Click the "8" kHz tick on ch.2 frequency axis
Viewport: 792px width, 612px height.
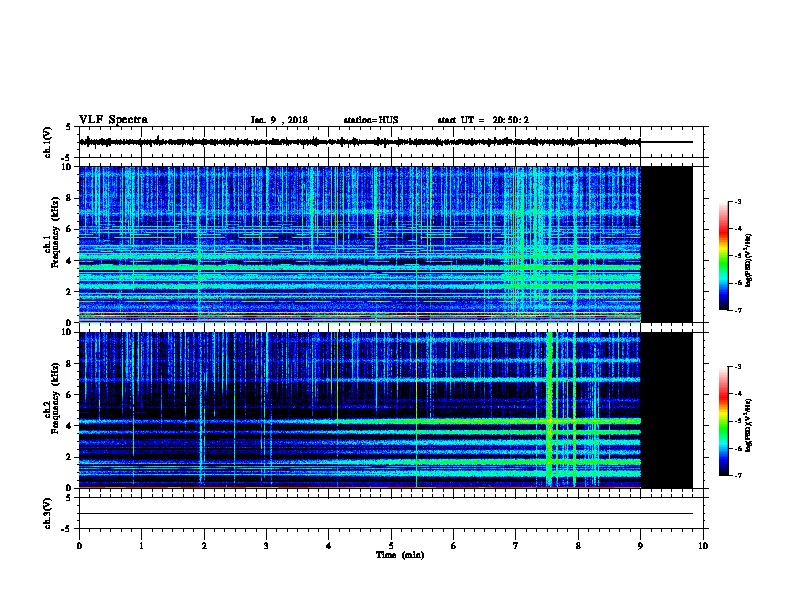[70, 363]
